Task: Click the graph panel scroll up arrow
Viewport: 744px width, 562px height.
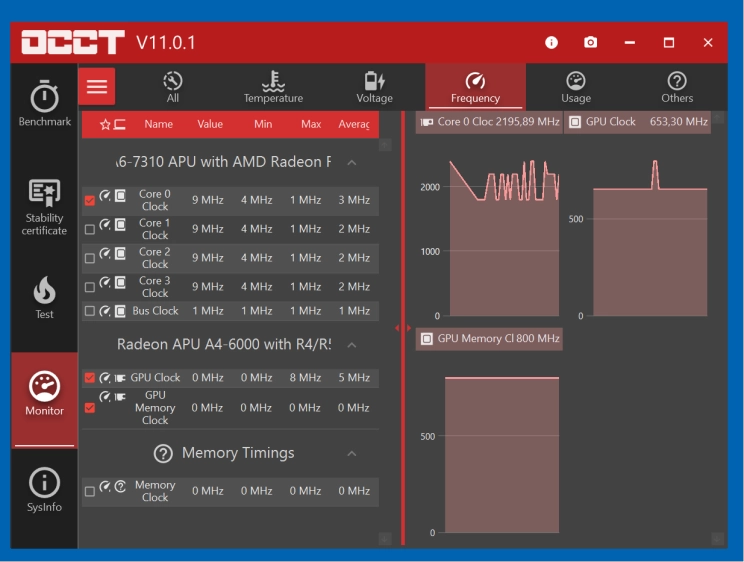Action: [717, 117]
